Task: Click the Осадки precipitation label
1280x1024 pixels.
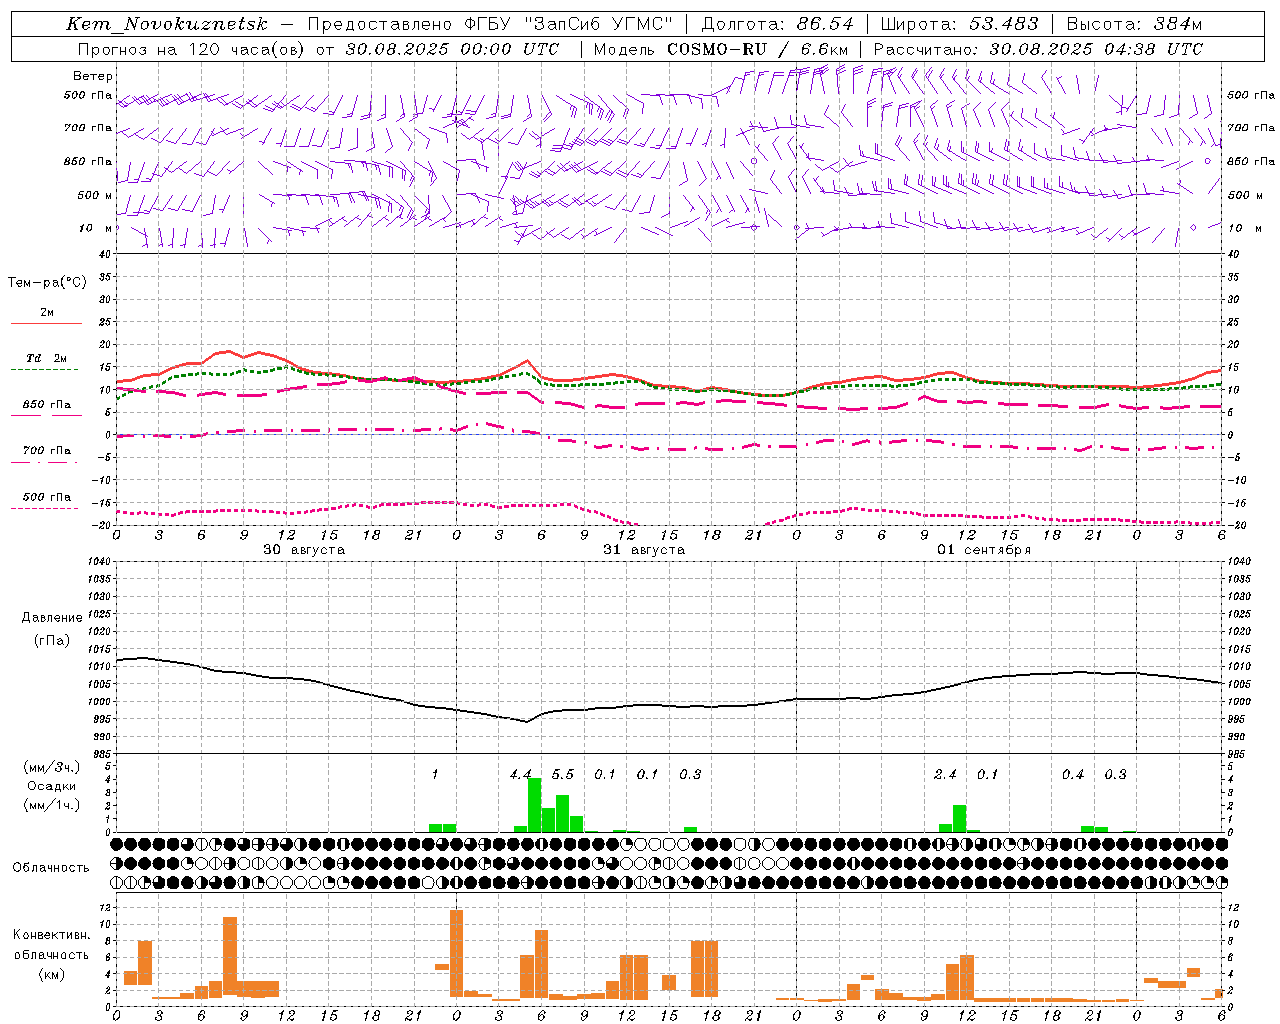Action: (52, 786)
